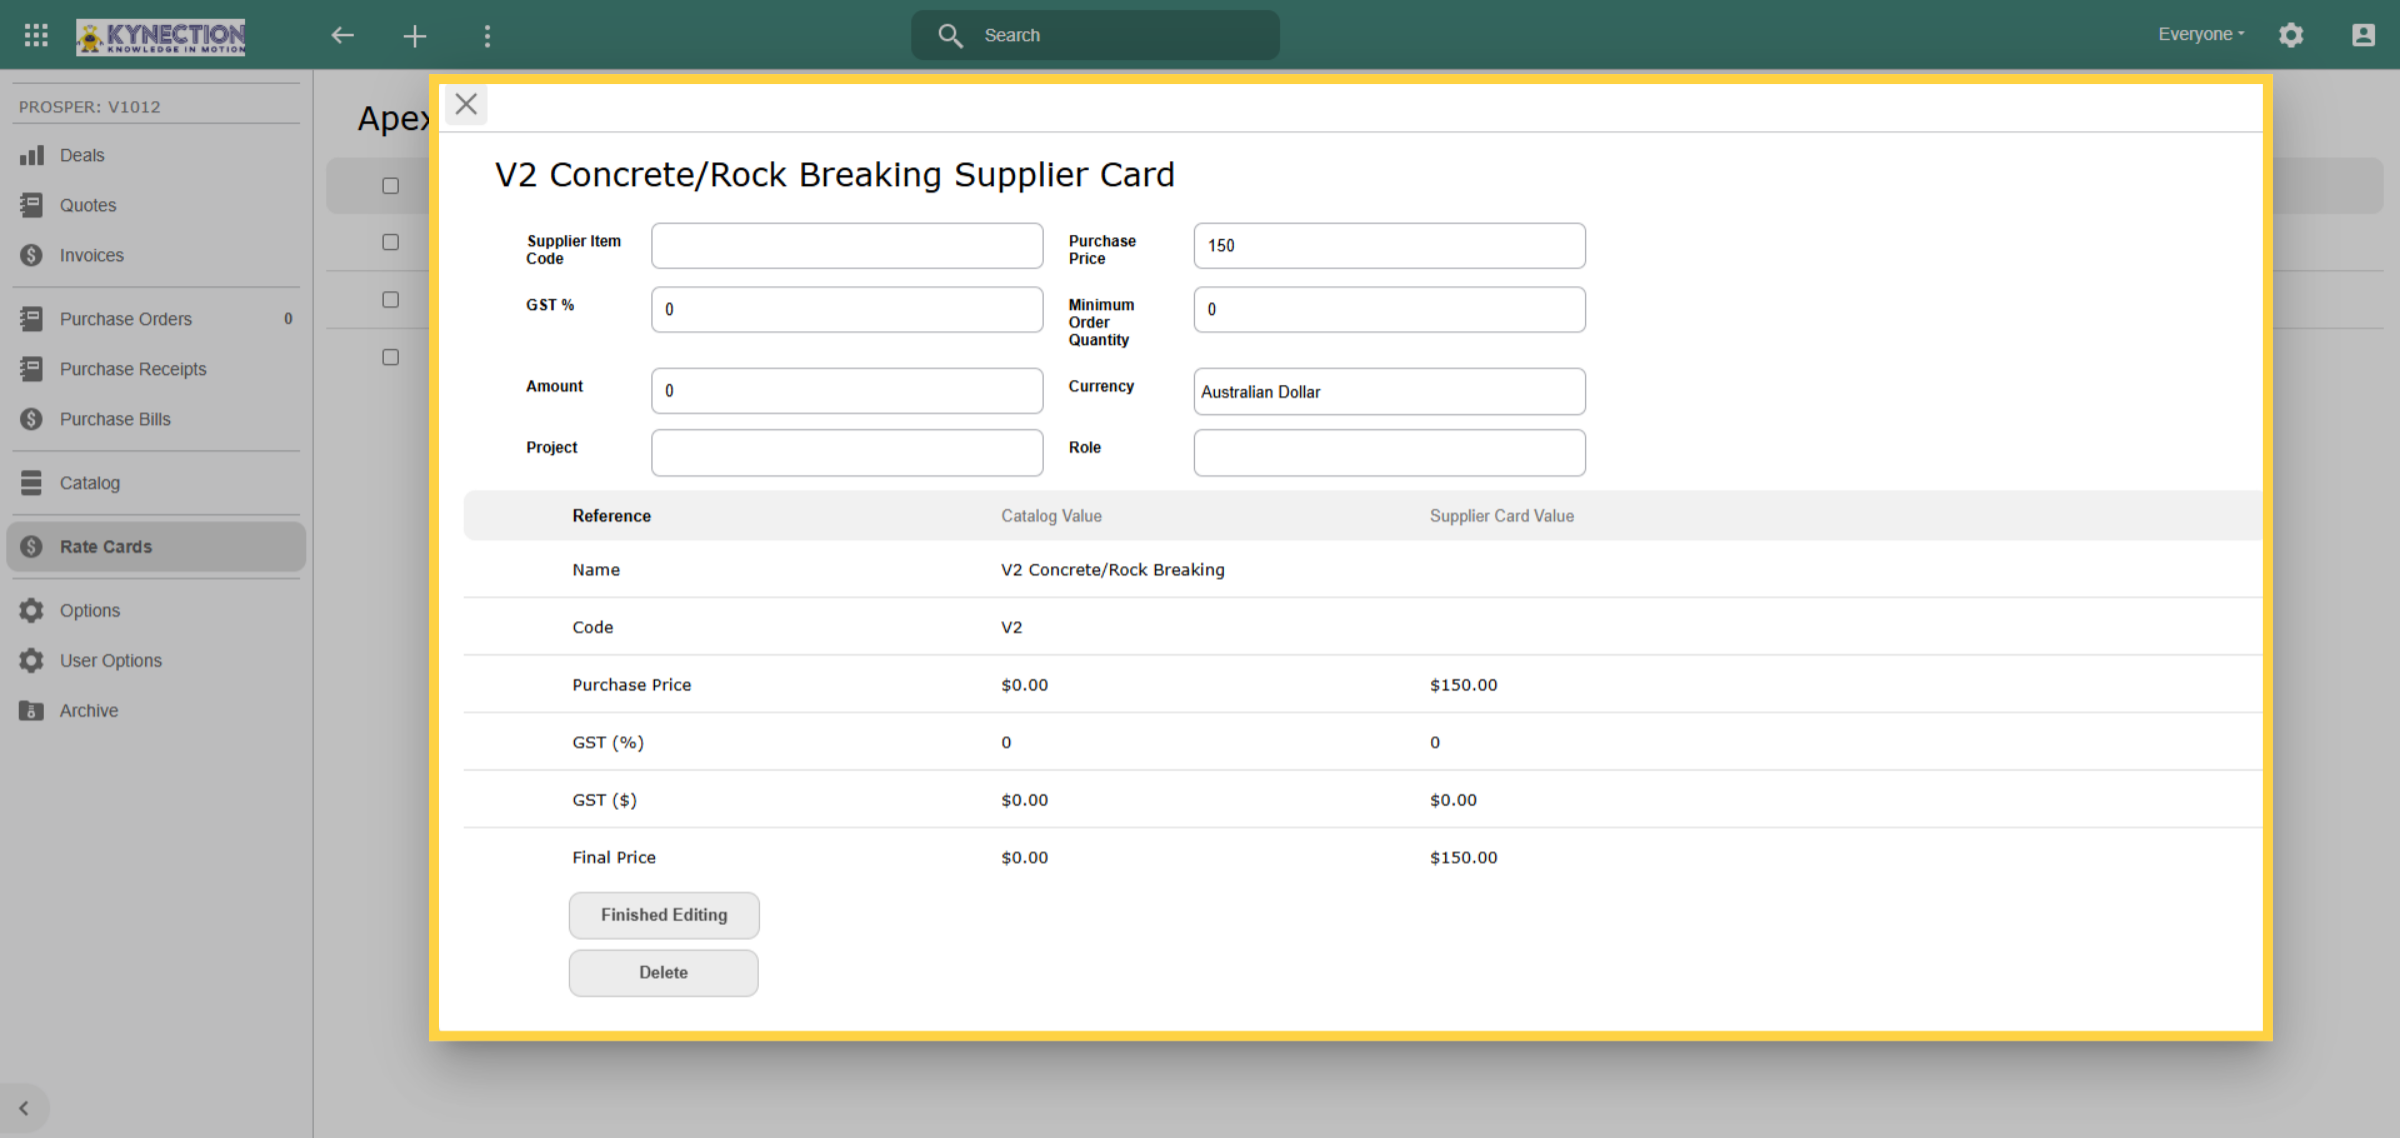Open the vertical three-dot menu
The width and height of the screenshot is (2400, 1138).
pos(487,36)
